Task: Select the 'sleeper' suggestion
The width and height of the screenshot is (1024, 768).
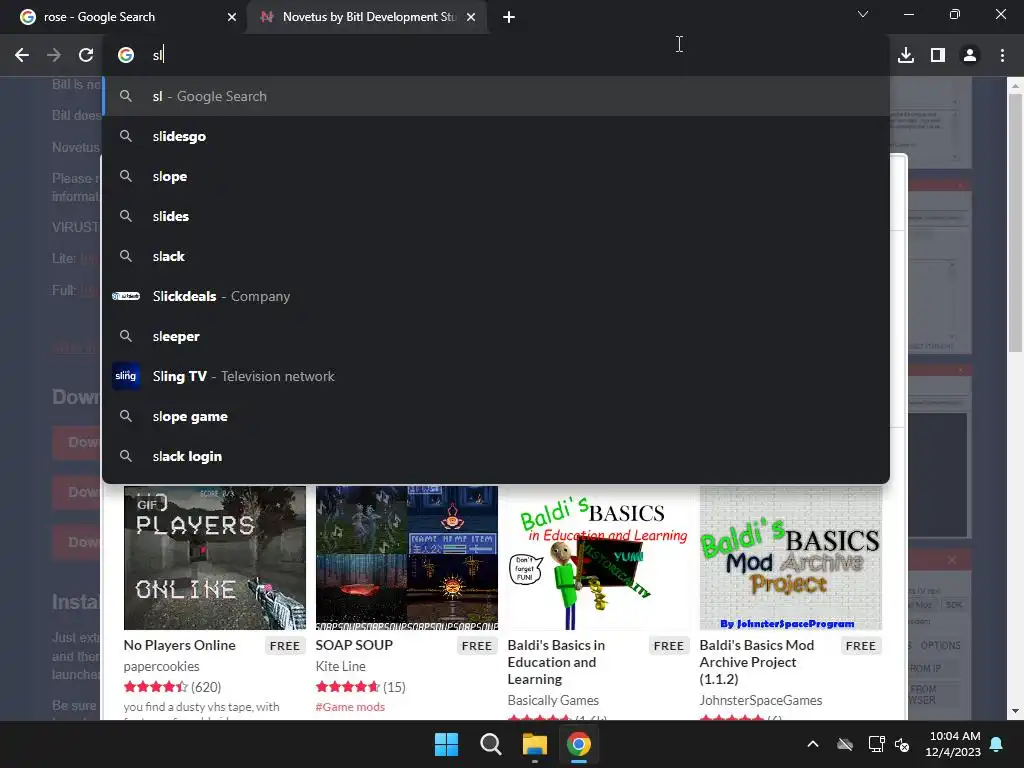Action: coord(496,336)
